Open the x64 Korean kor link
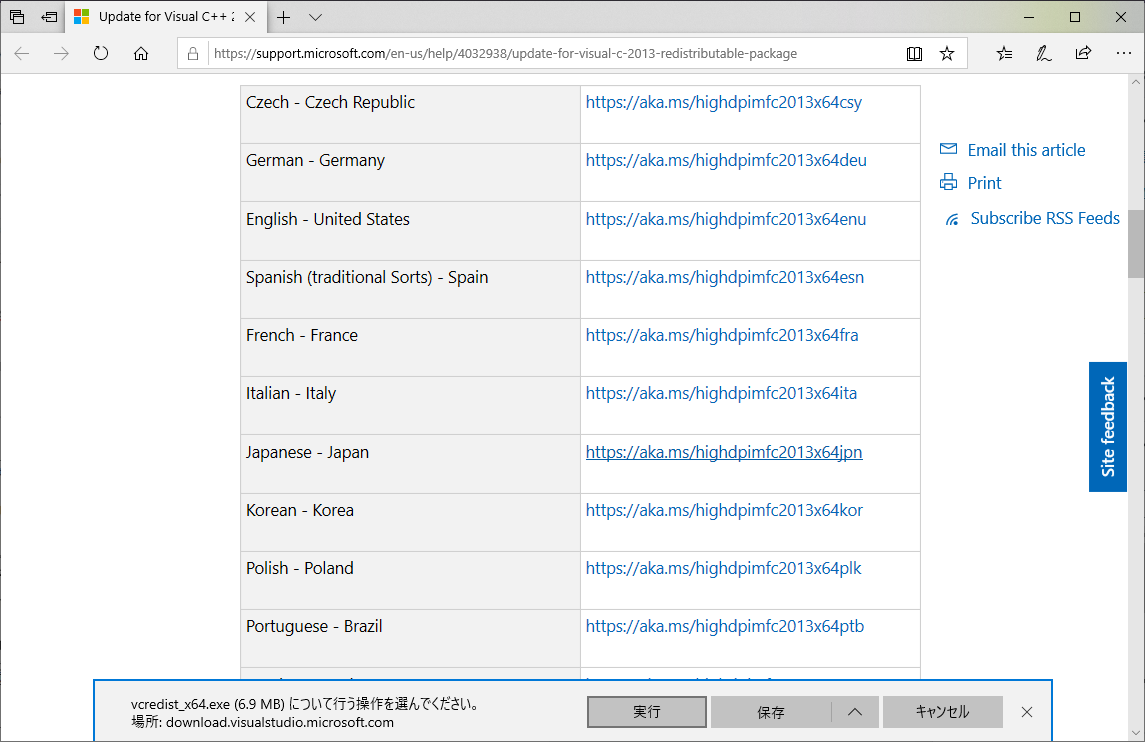 (724, 510)
